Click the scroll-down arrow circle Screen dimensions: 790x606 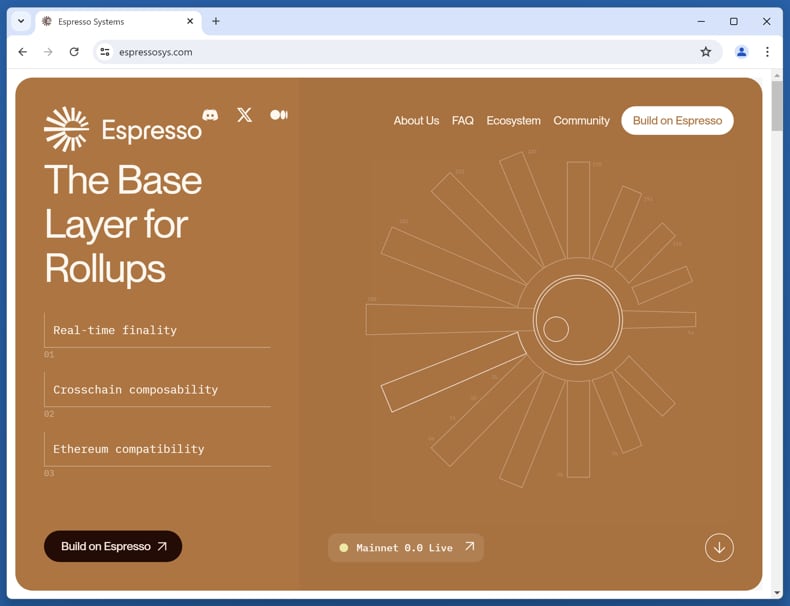(x=719, y=548)
